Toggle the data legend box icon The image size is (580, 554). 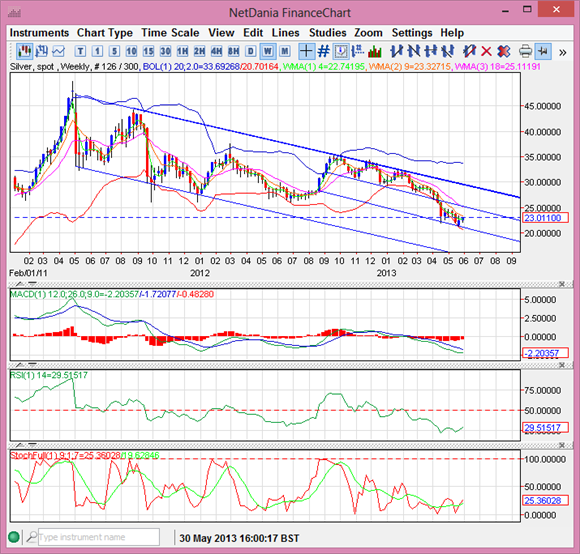pos(341,51)
